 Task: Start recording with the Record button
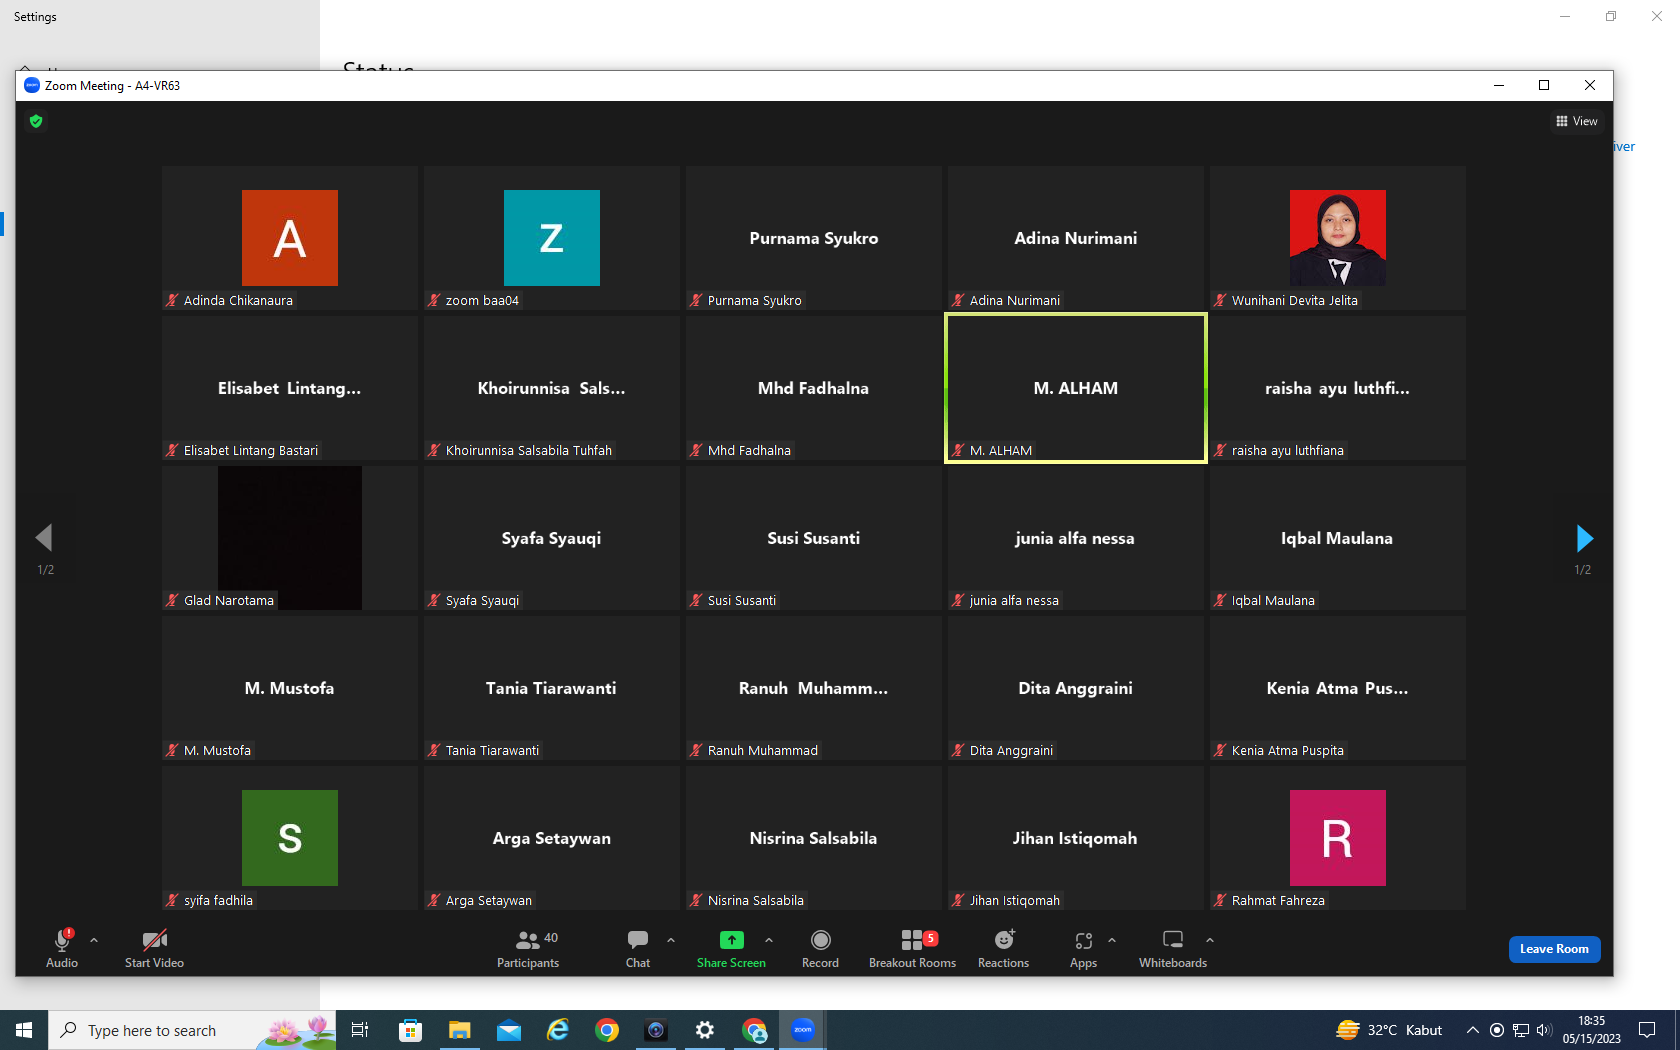820,948
